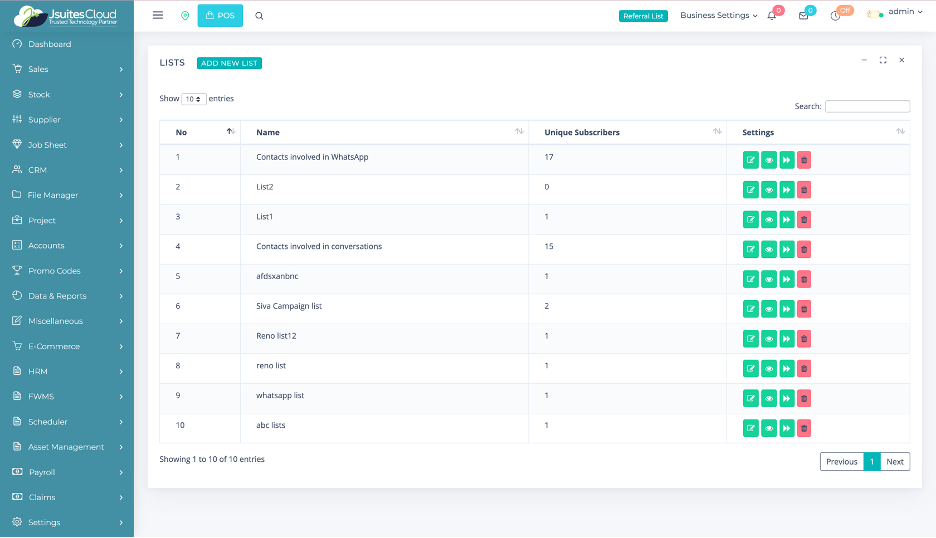
Task: Open Business Settings dropdown
Action: click(x=718, y=16)
